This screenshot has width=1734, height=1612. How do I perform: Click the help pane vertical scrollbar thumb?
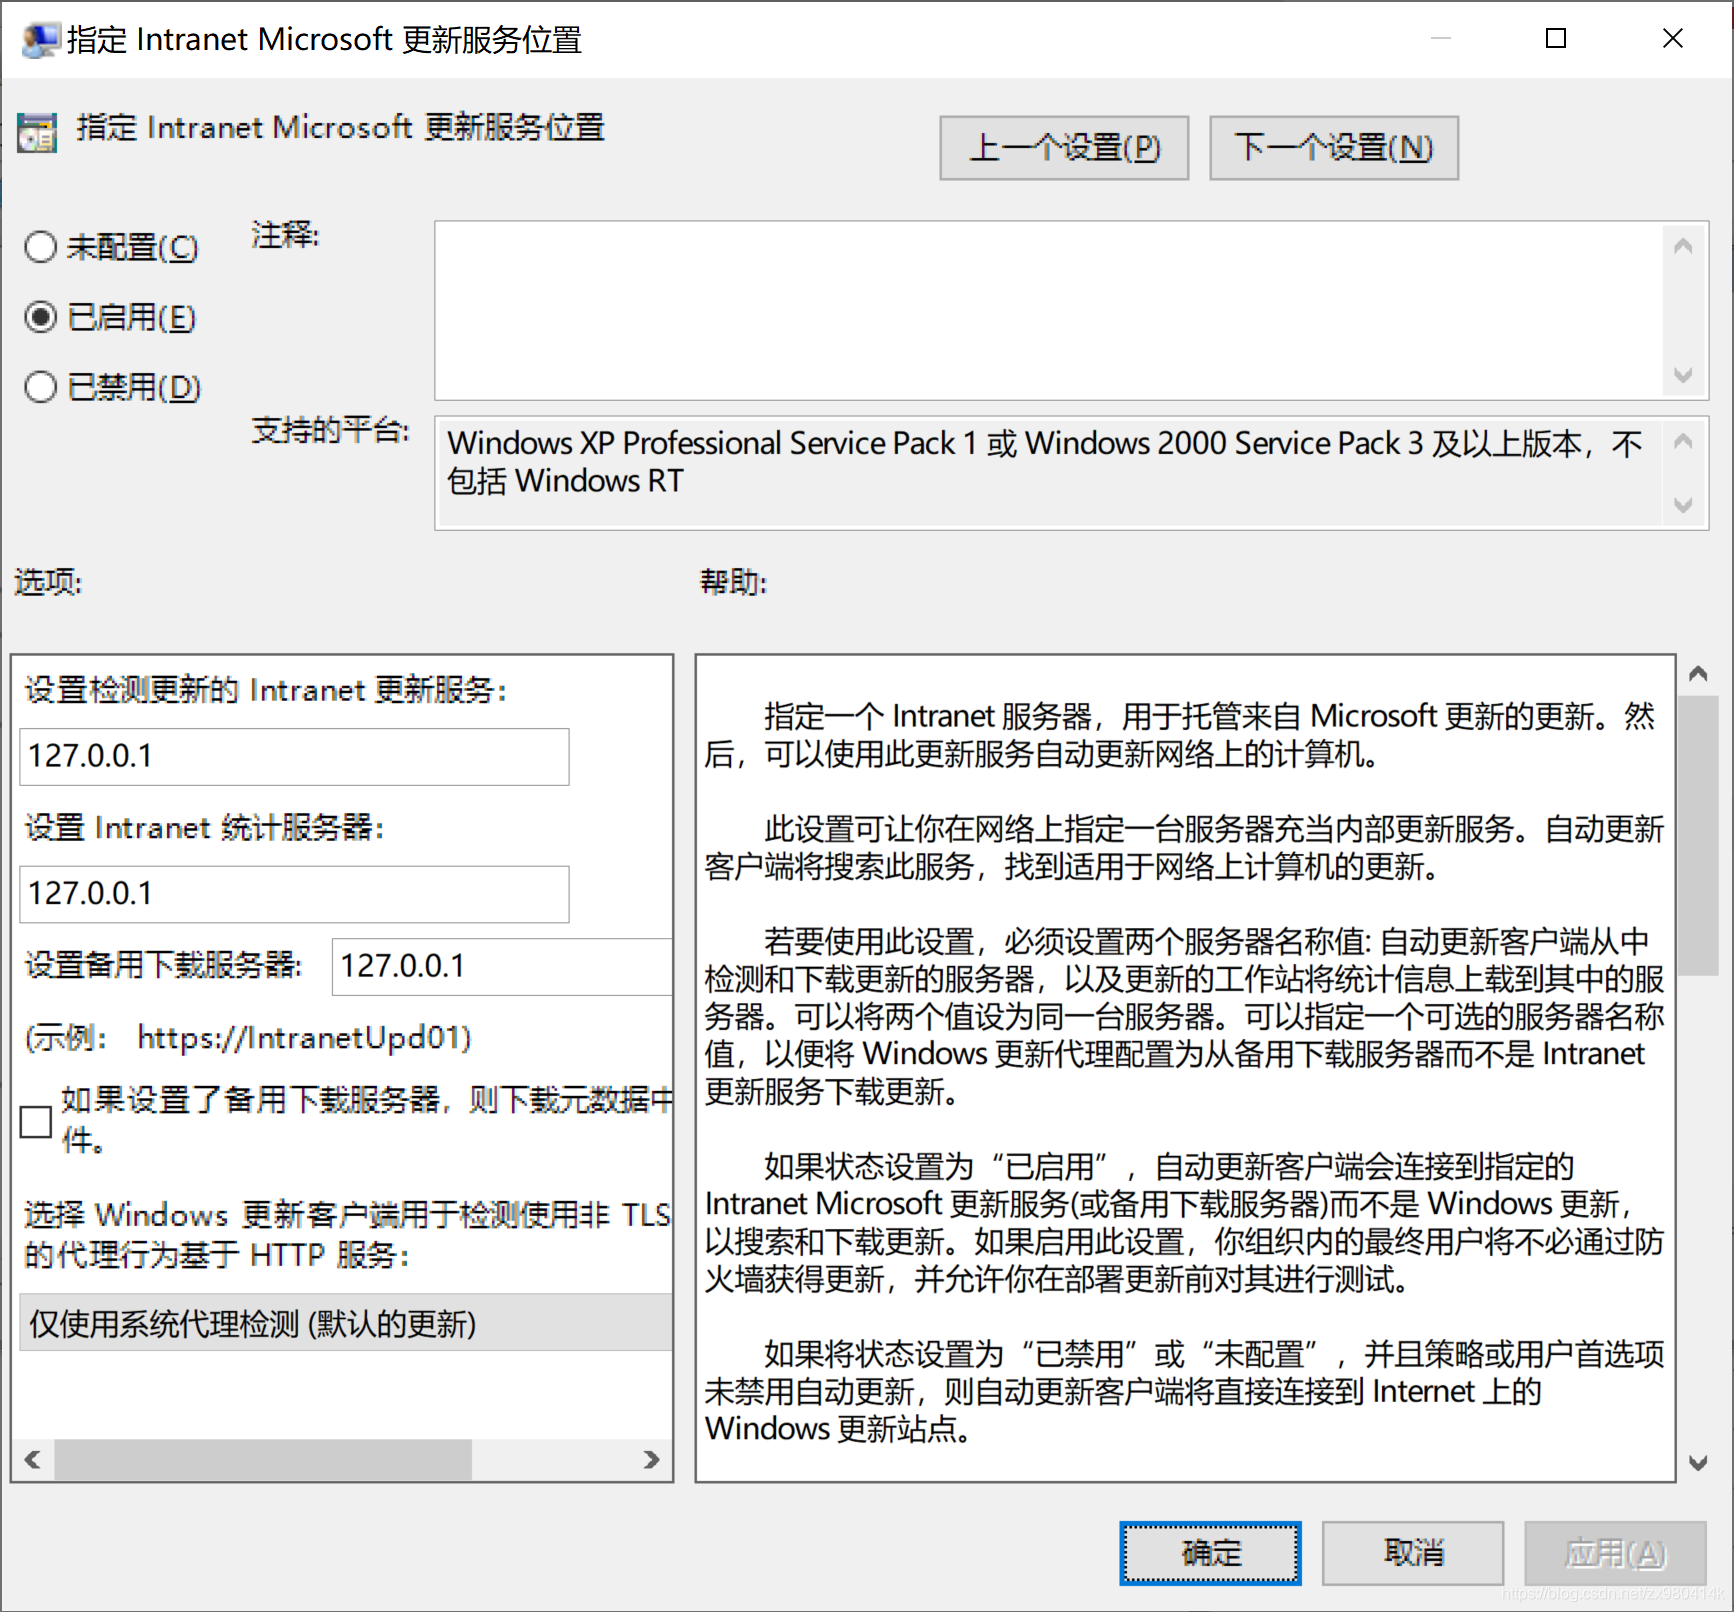tap(1698, 835)
